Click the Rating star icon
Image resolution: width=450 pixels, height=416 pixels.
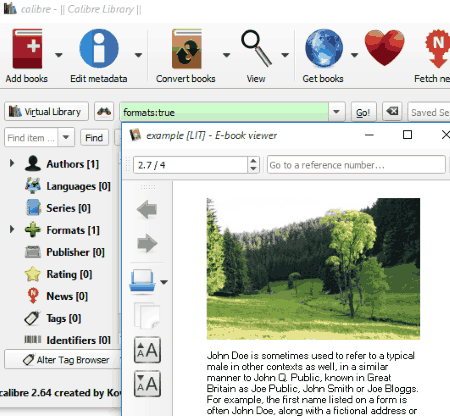click(x=33, y=274)
